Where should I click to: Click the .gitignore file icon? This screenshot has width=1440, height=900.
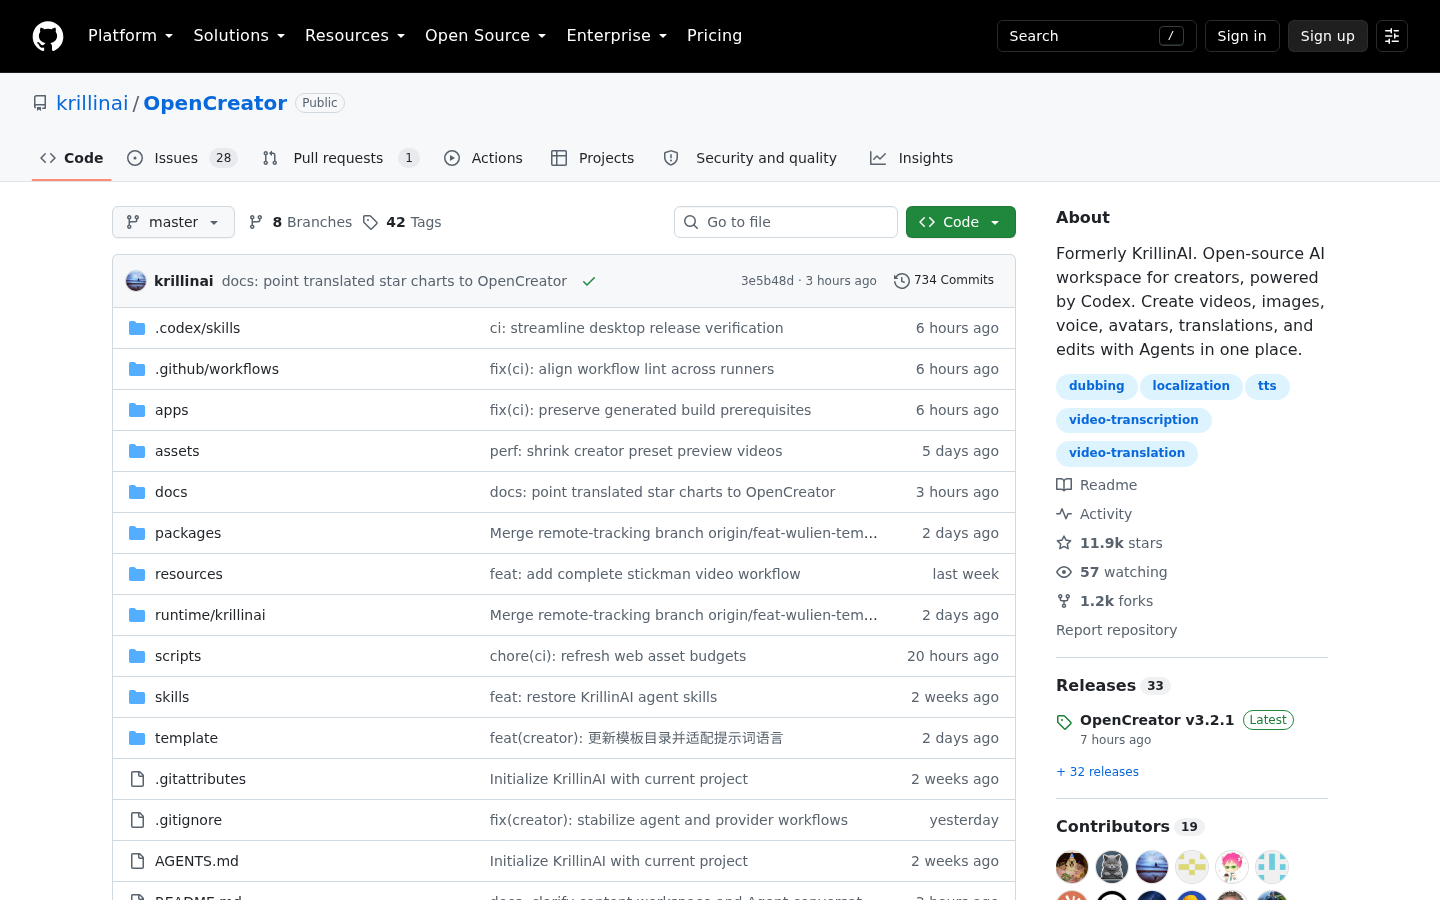[x=137, y=820]
